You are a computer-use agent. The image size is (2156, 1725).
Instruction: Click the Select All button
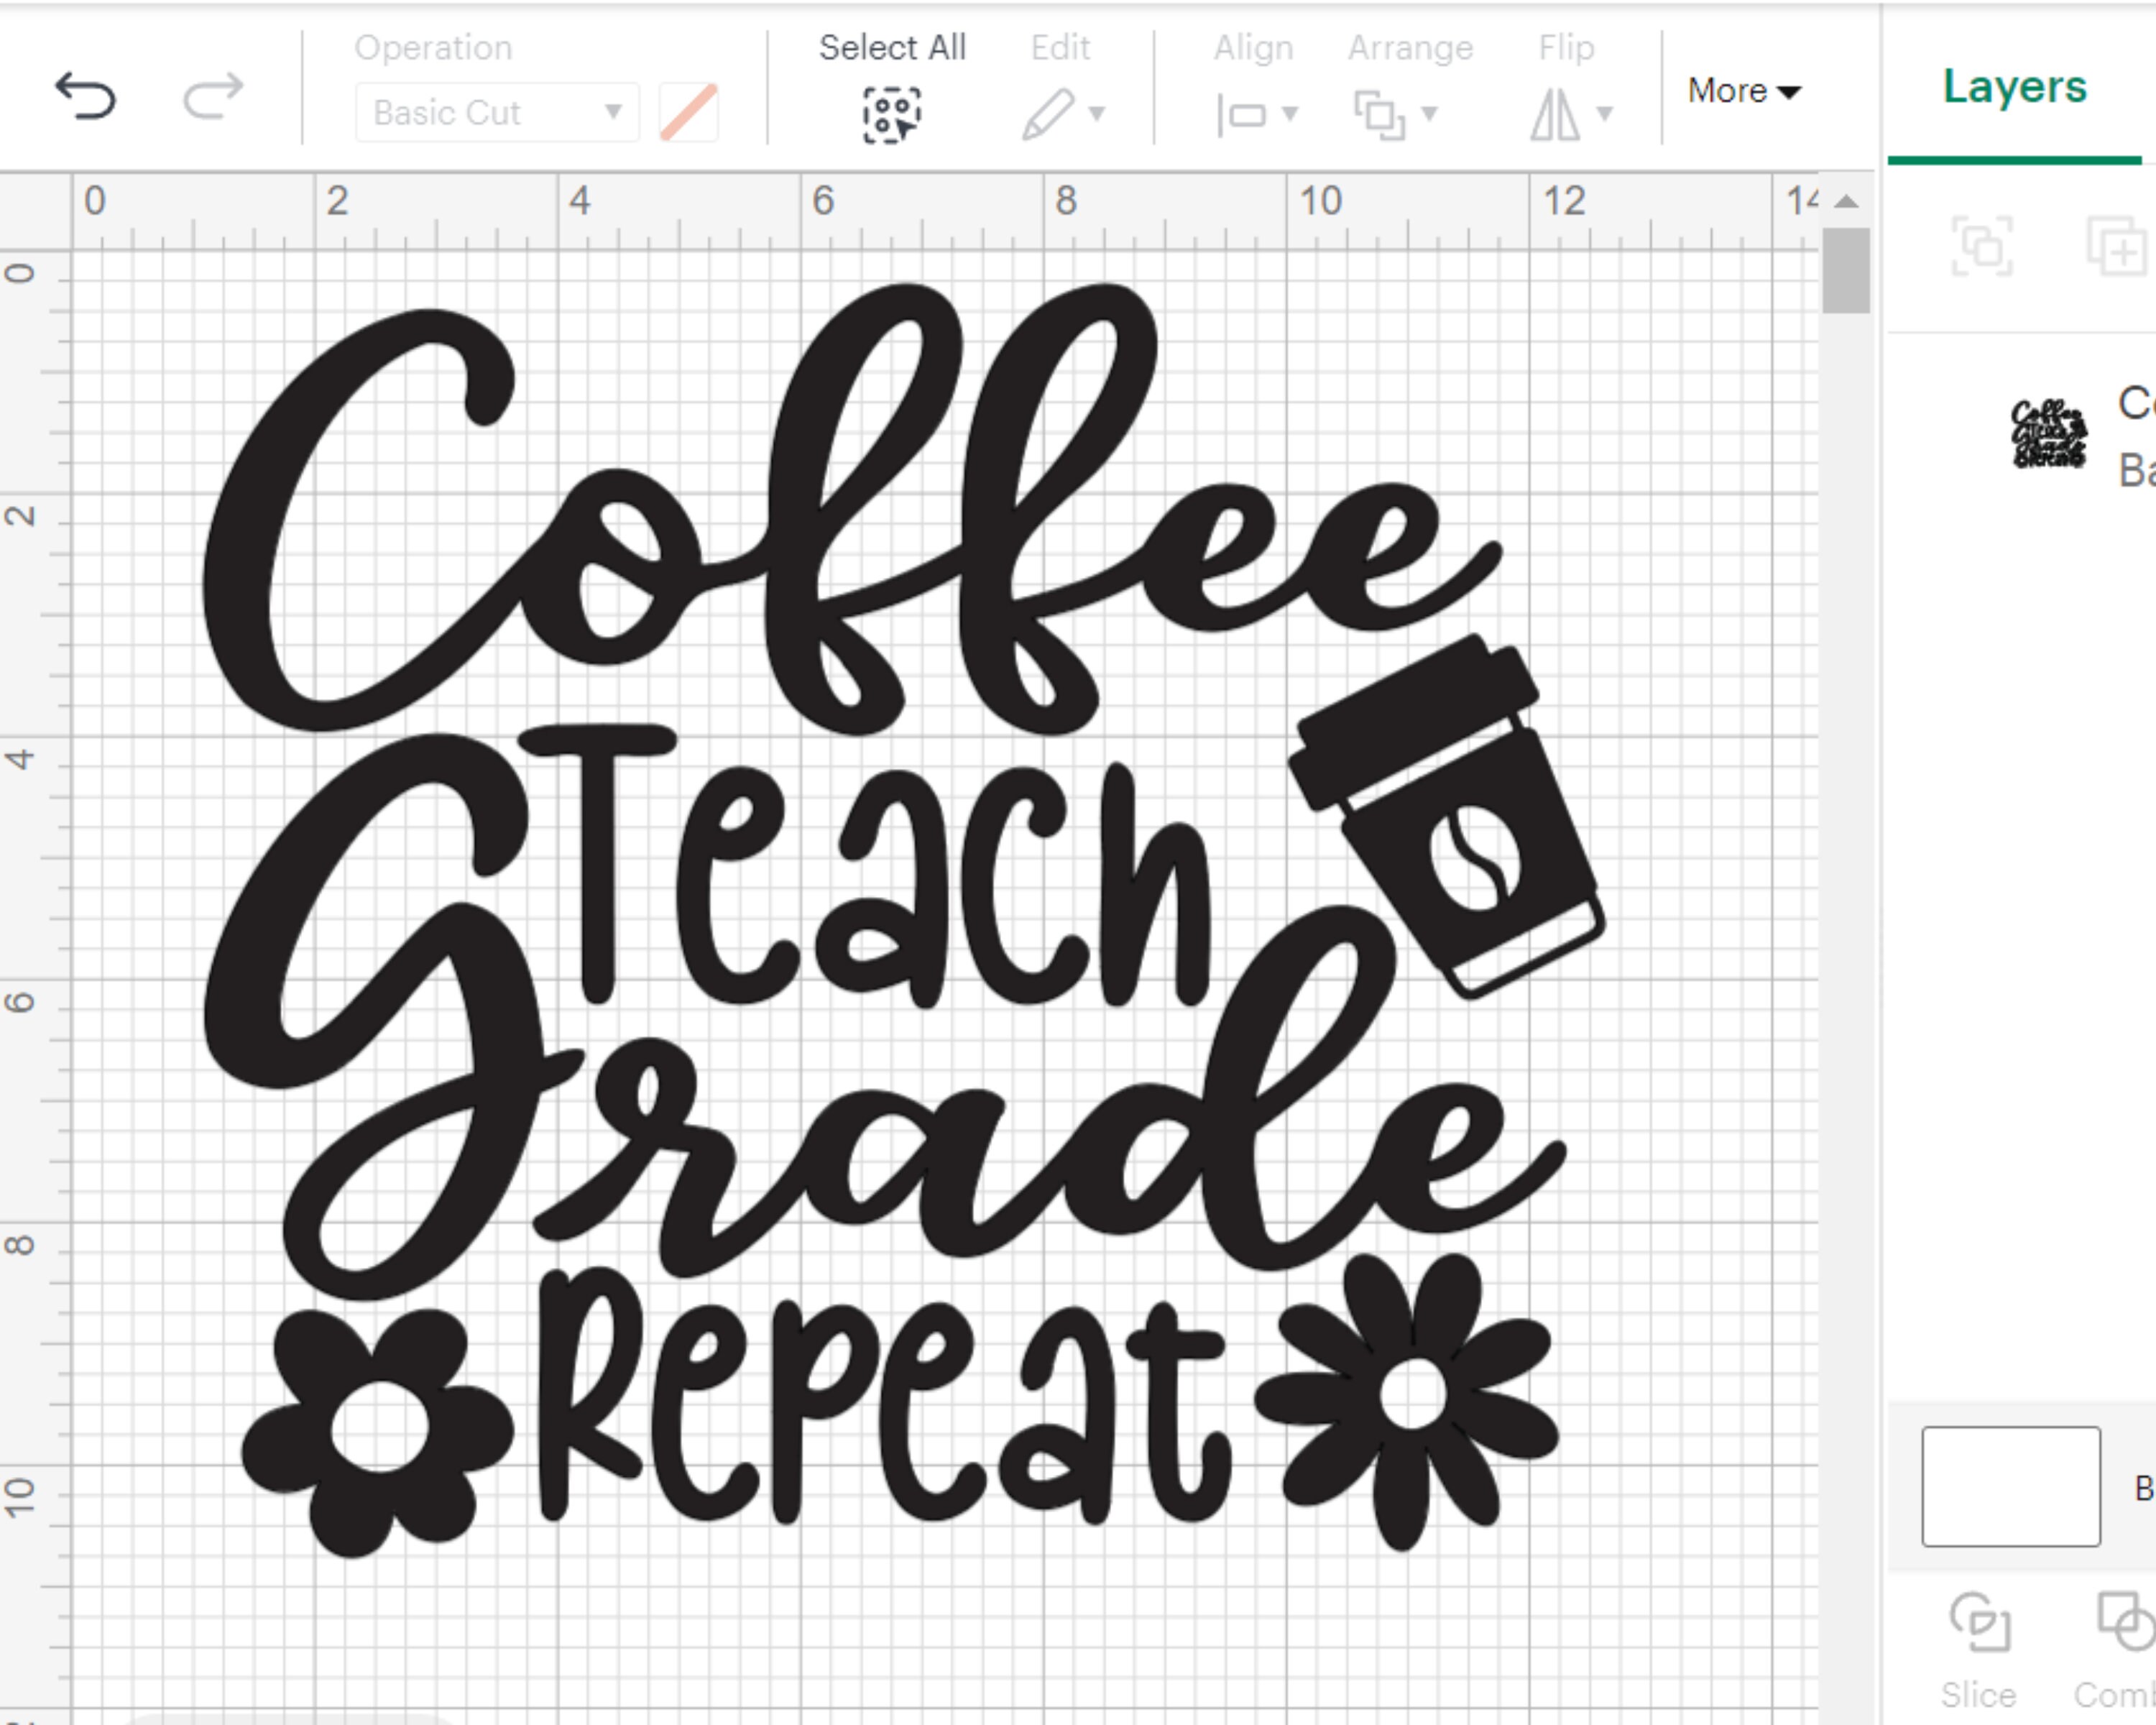(x=893, y=47)
